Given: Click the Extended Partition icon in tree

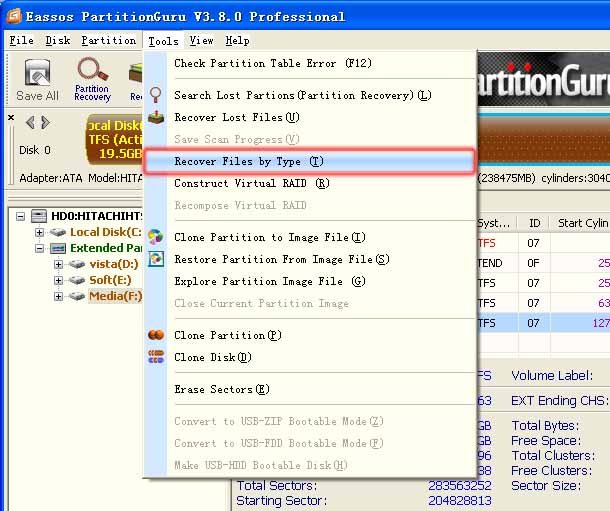Looking at the screenshot, I should pos(58,248).
